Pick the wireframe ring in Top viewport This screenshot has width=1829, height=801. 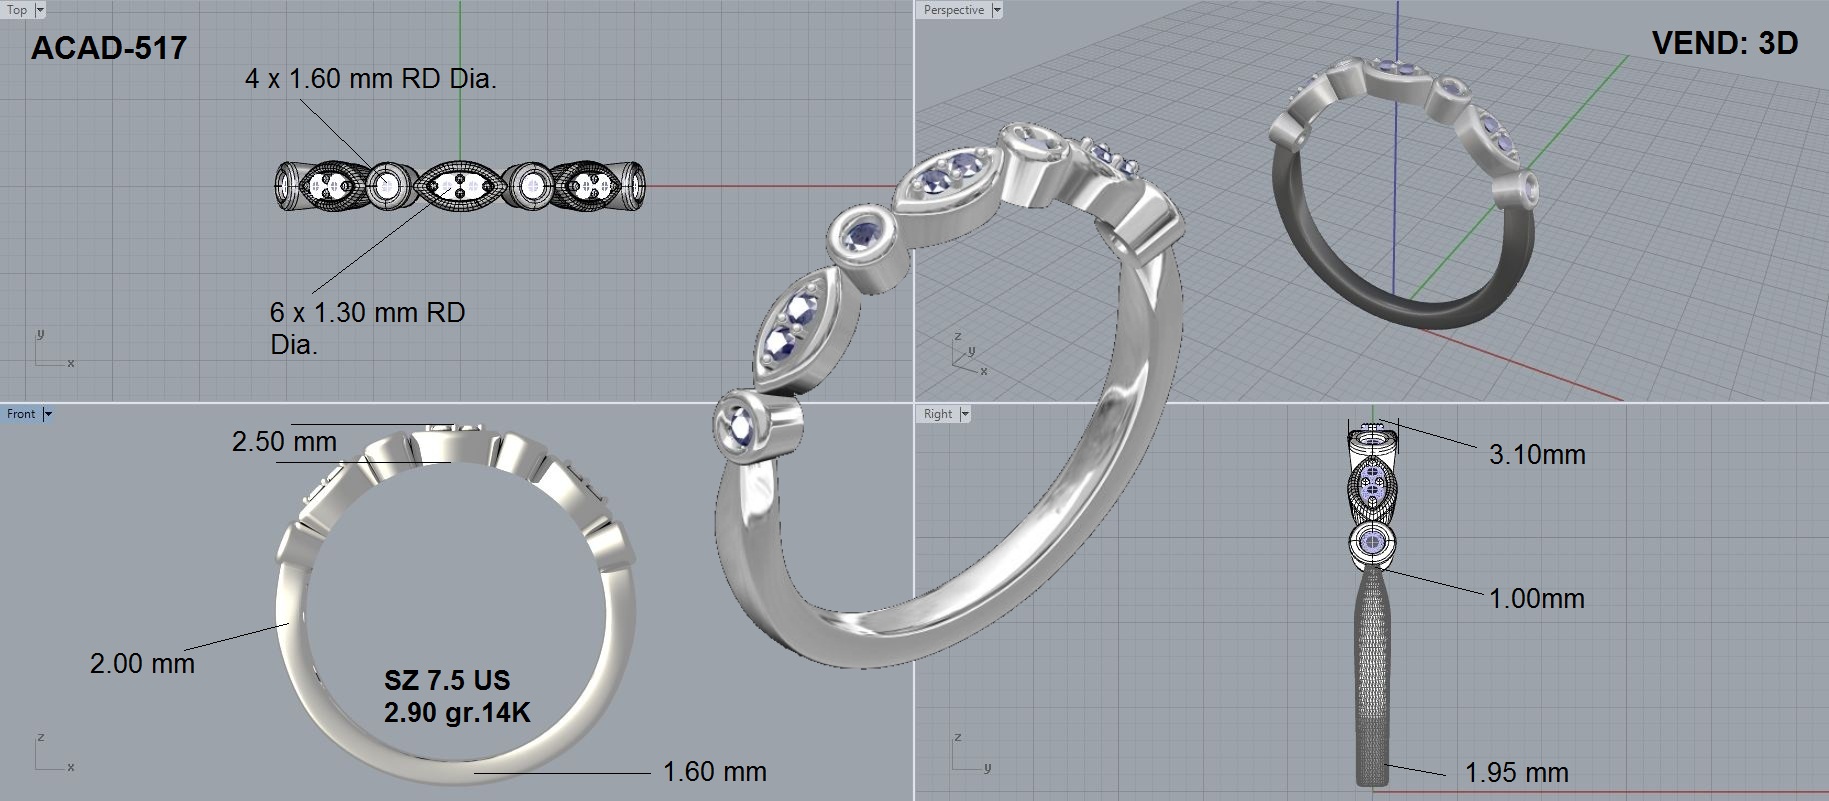[460, 185]
